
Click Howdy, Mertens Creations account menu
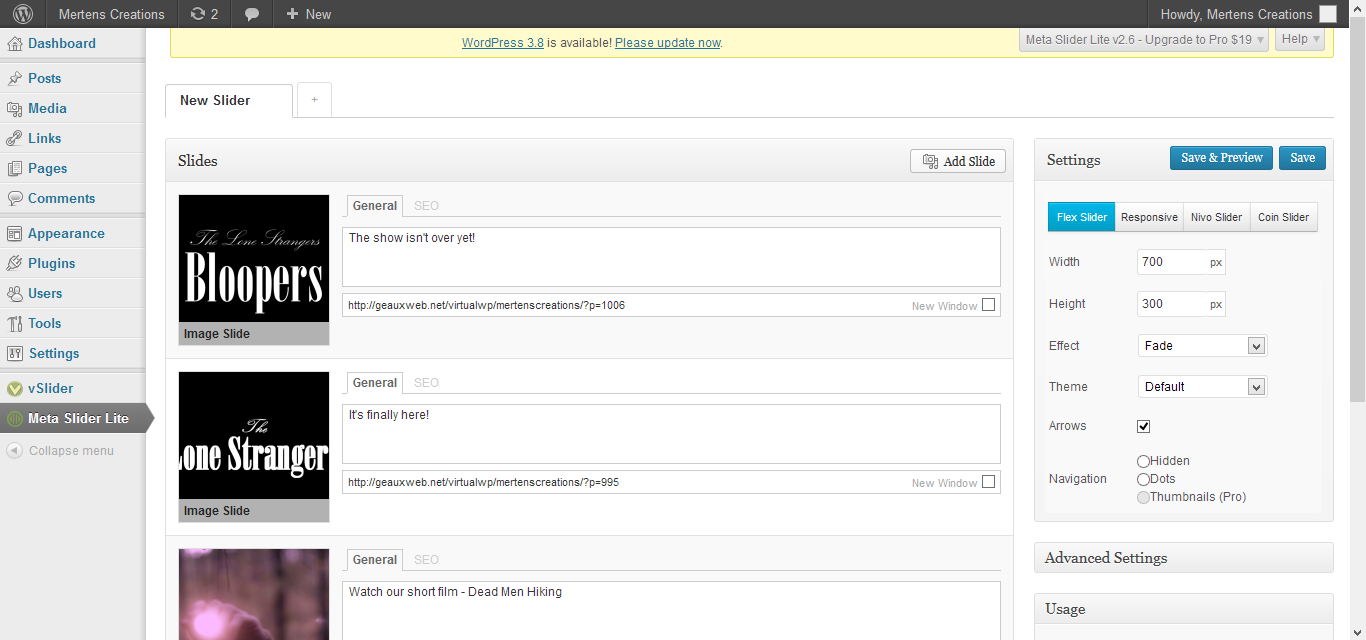click(x=1248, y=14)
